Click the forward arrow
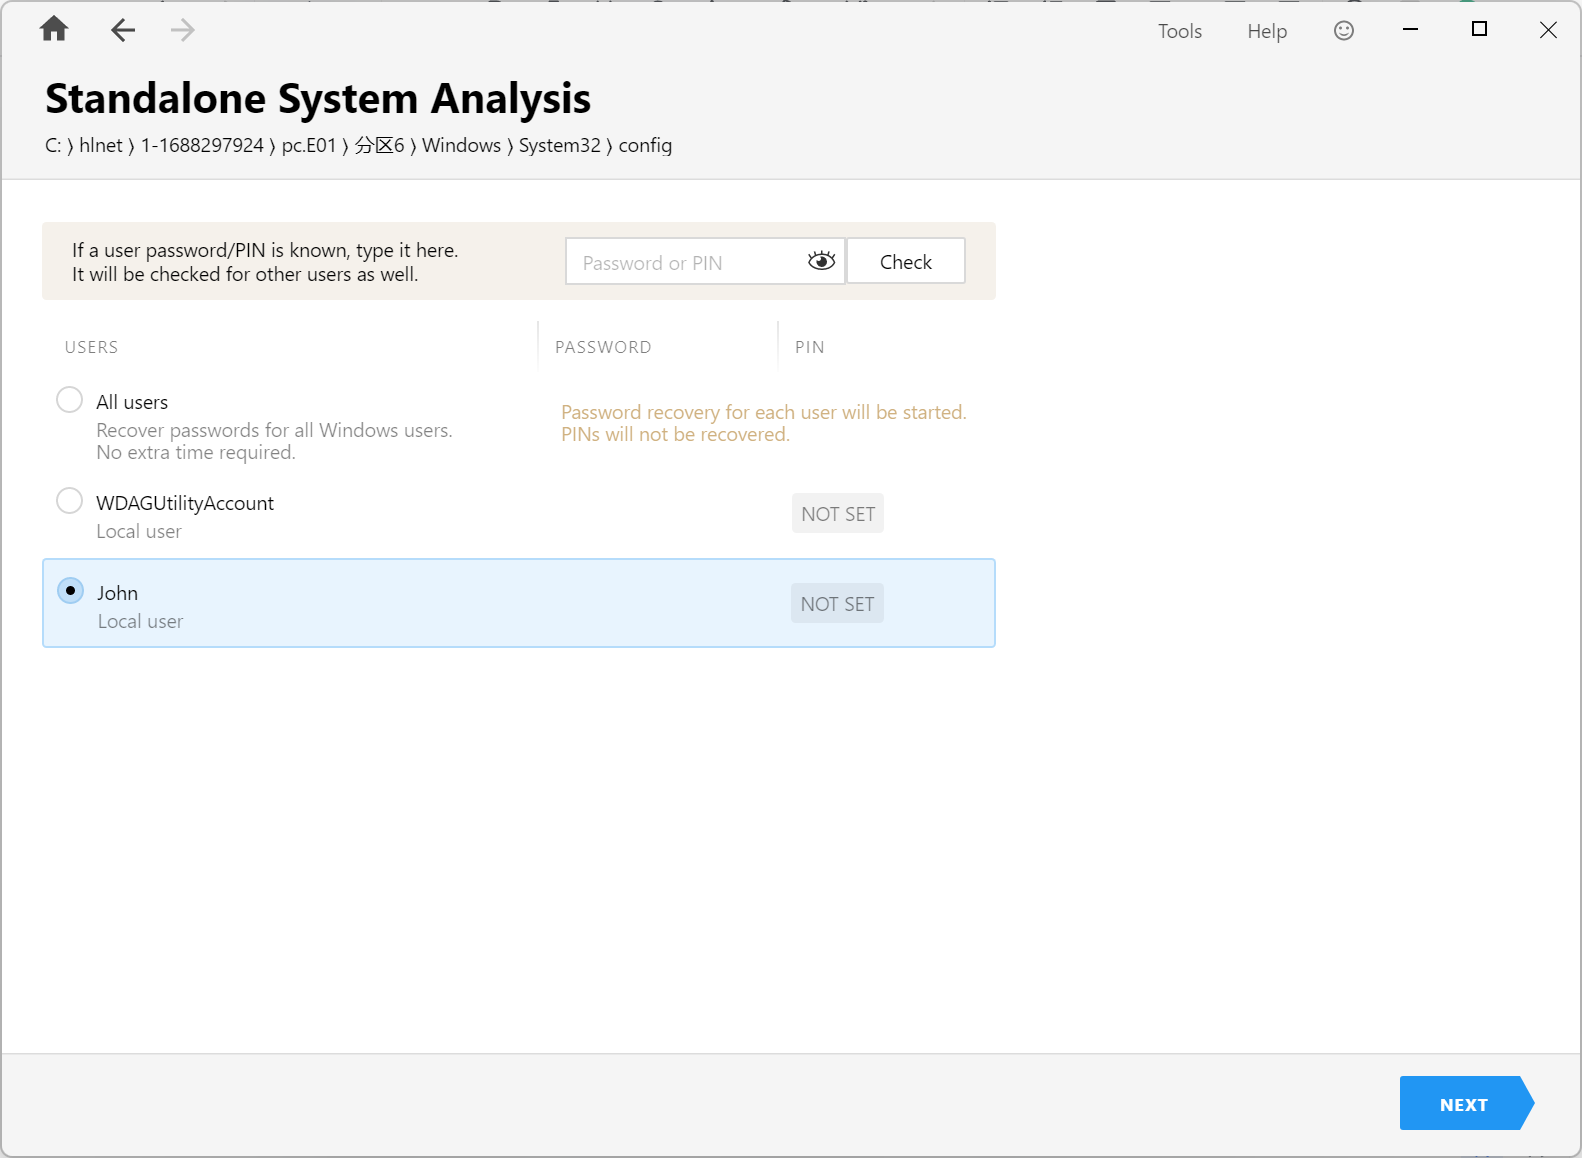This screenshot has width=1582, height=1158. tap(182, 30)
